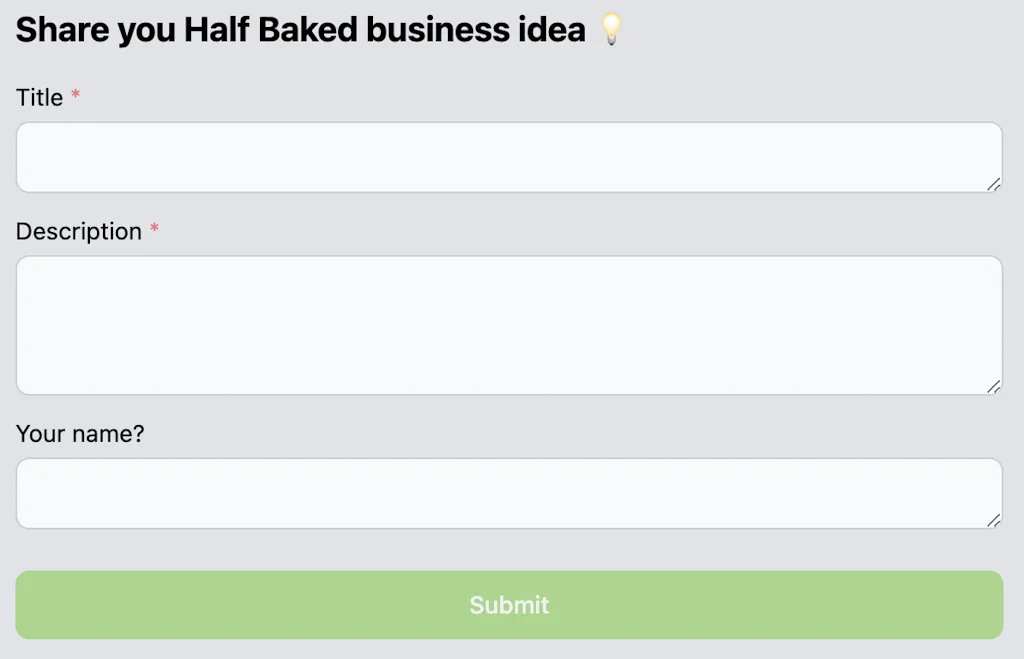
Task: Click the resize handle on Title field
Action: 994,184
